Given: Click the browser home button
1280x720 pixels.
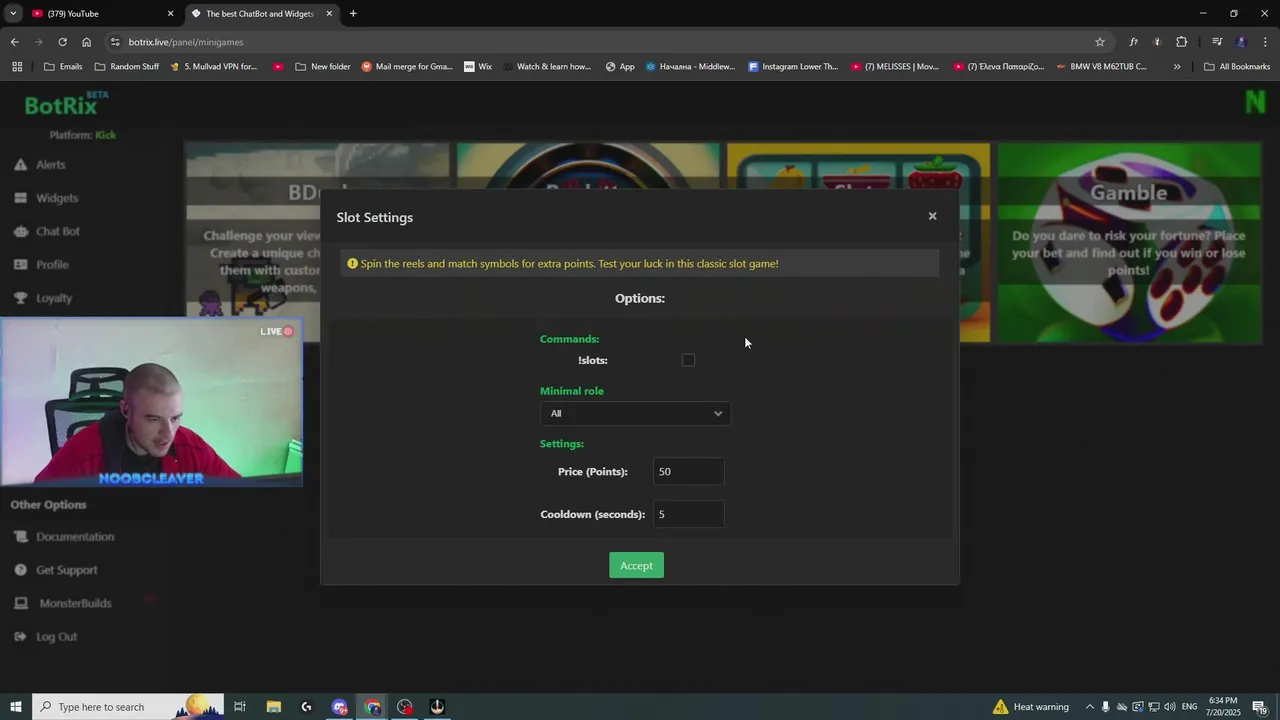Looking at the screenshot, I should tap(87, 42).
